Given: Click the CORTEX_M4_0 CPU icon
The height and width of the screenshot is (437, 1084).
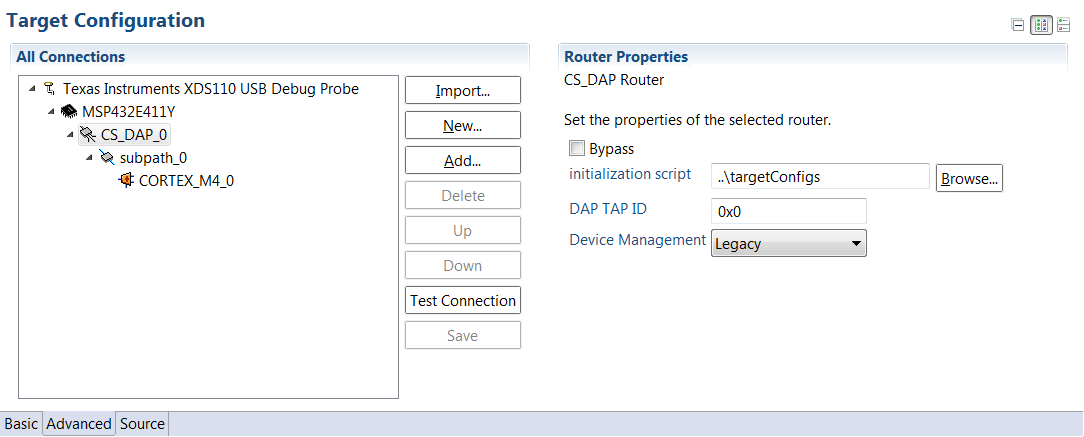Looking at the screenshot, I should click(126, 181).
